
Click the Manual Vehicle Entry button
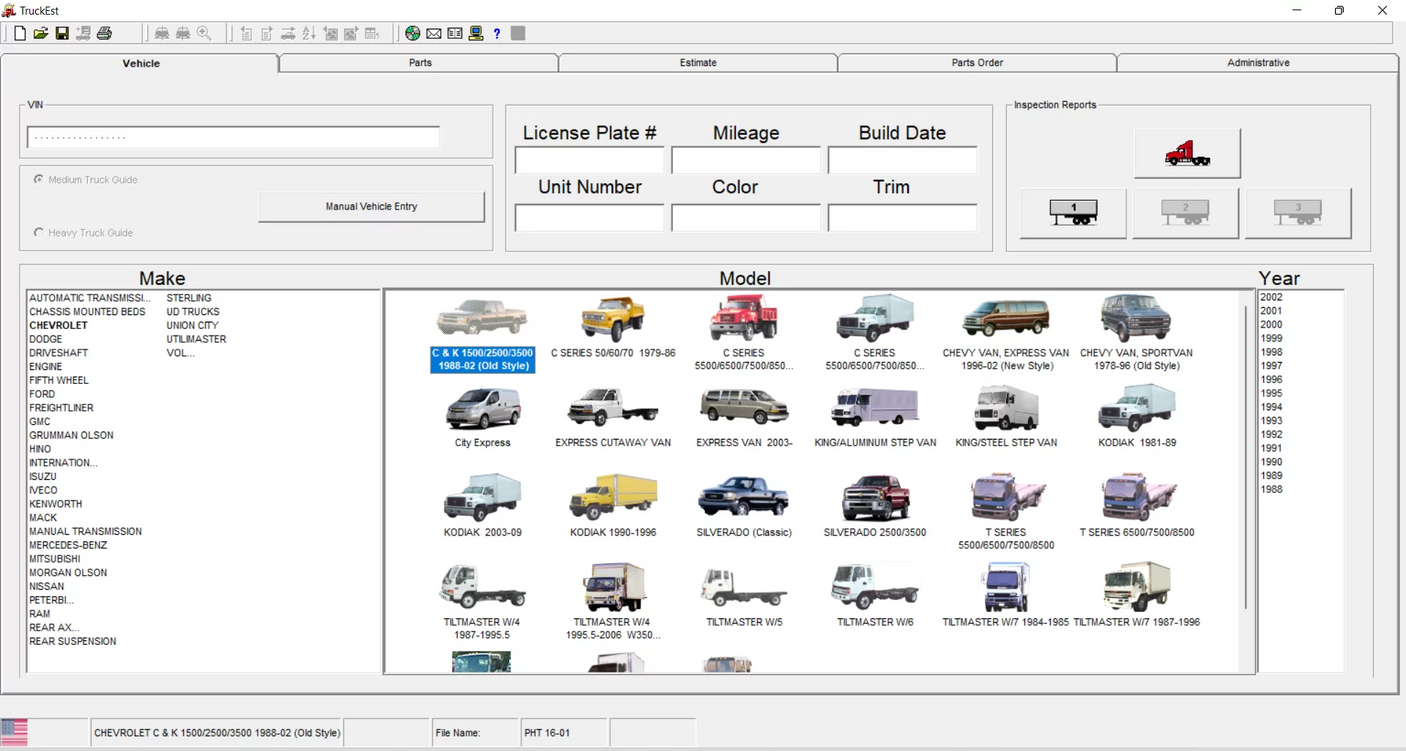pos(371,206)
